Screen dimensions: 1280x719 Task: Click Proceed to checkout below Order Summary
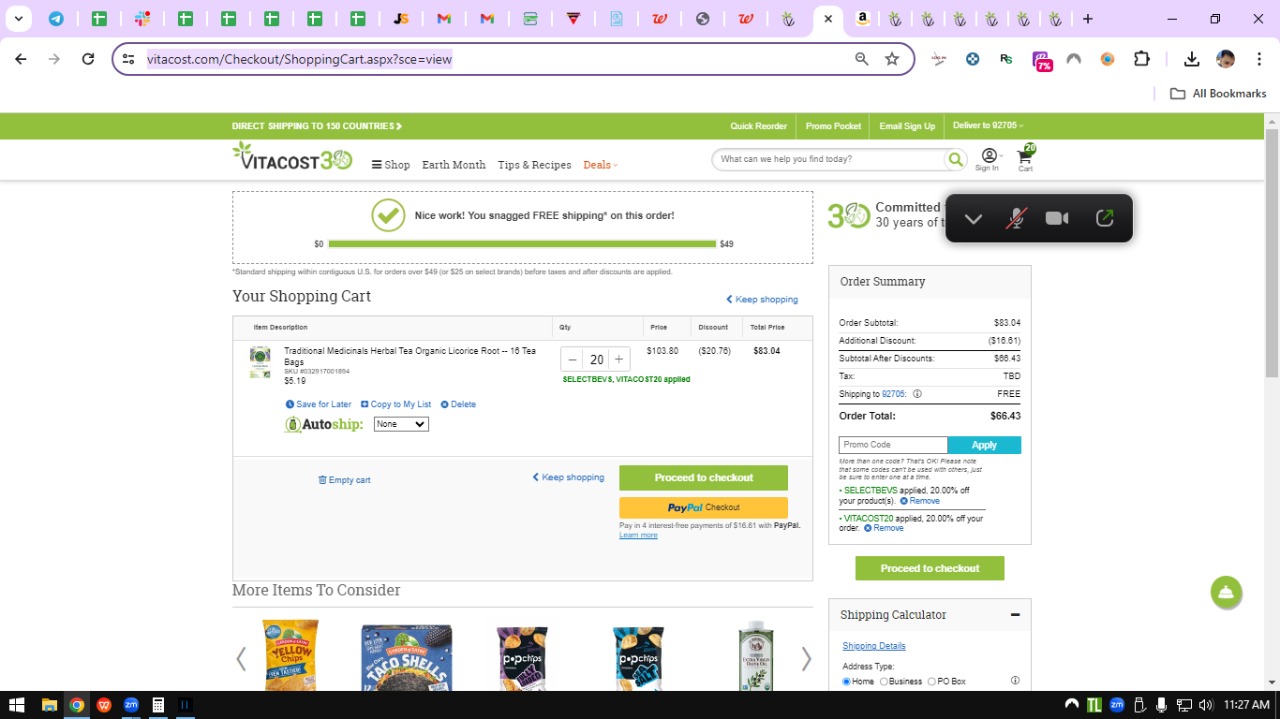(x=929, y=568)
